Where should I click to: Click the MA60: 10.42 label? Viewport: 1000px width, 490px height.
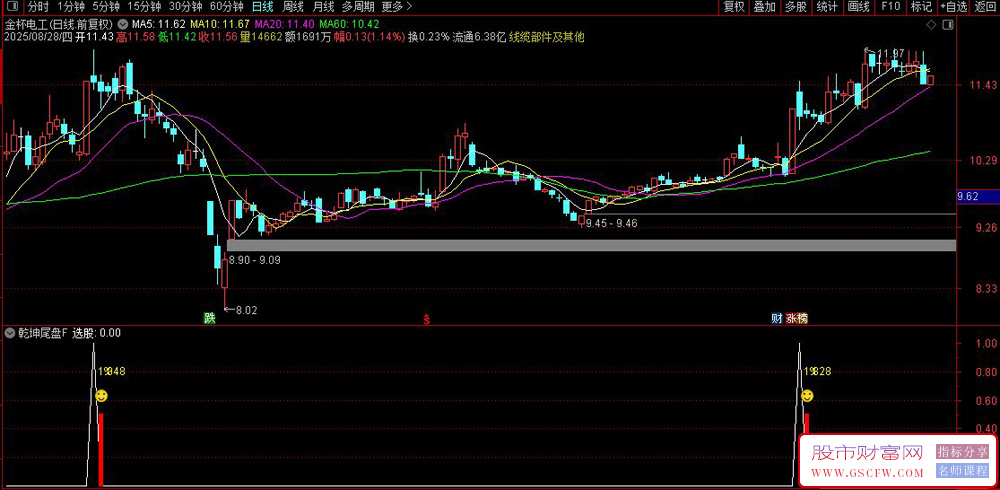(349, 24)
